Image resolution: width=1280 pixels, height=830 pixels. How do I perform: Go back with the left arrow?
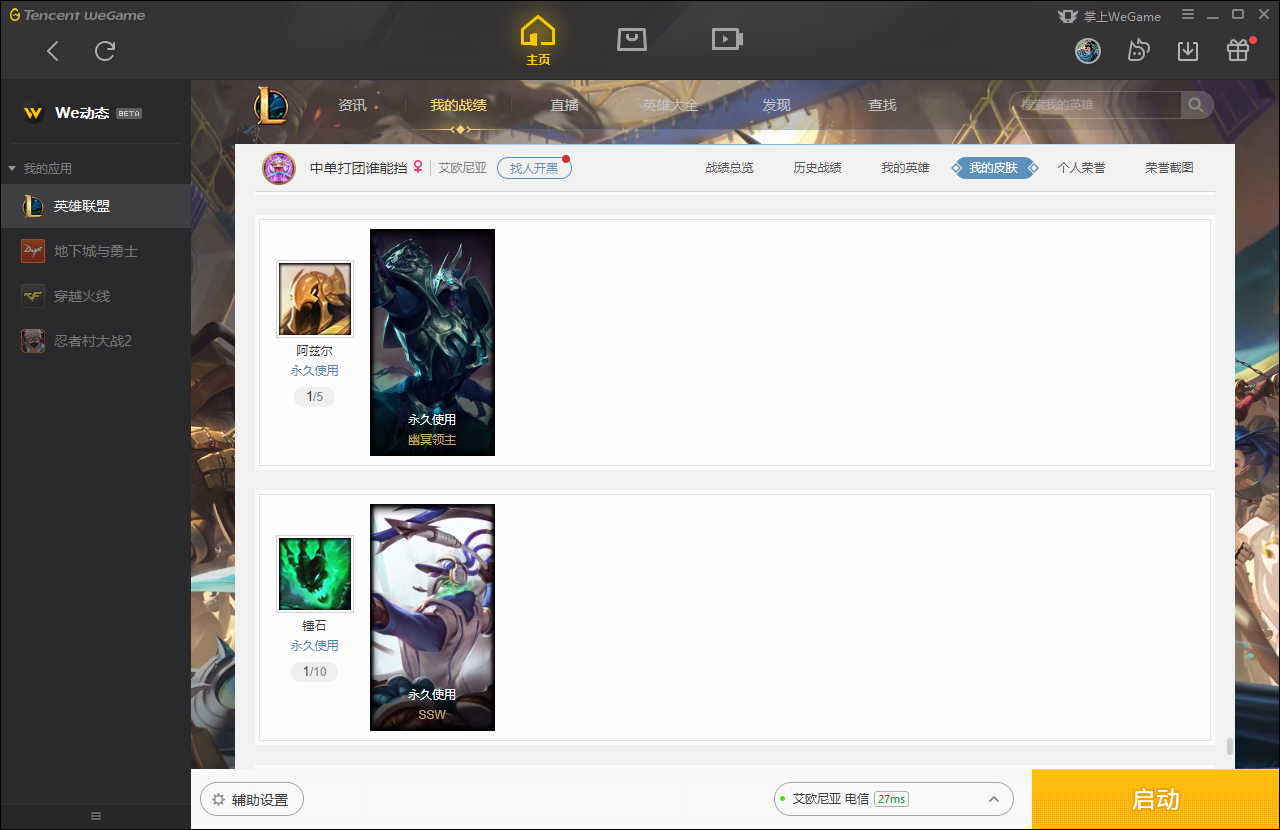(53, 51)
